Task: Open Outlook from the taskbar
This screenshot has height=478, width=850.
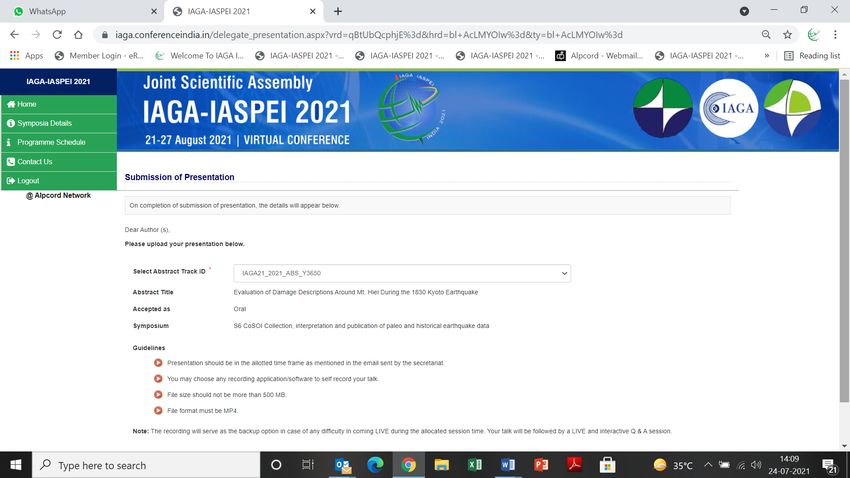Action: point(343,465)
